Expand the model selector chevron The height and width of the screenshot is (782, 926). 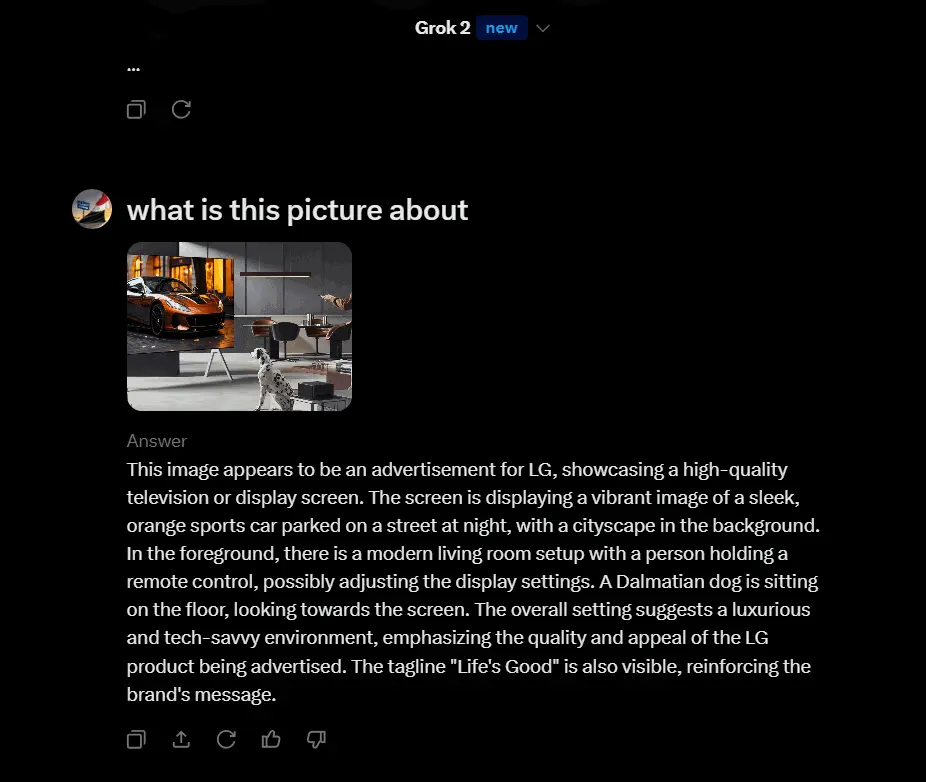543,28
